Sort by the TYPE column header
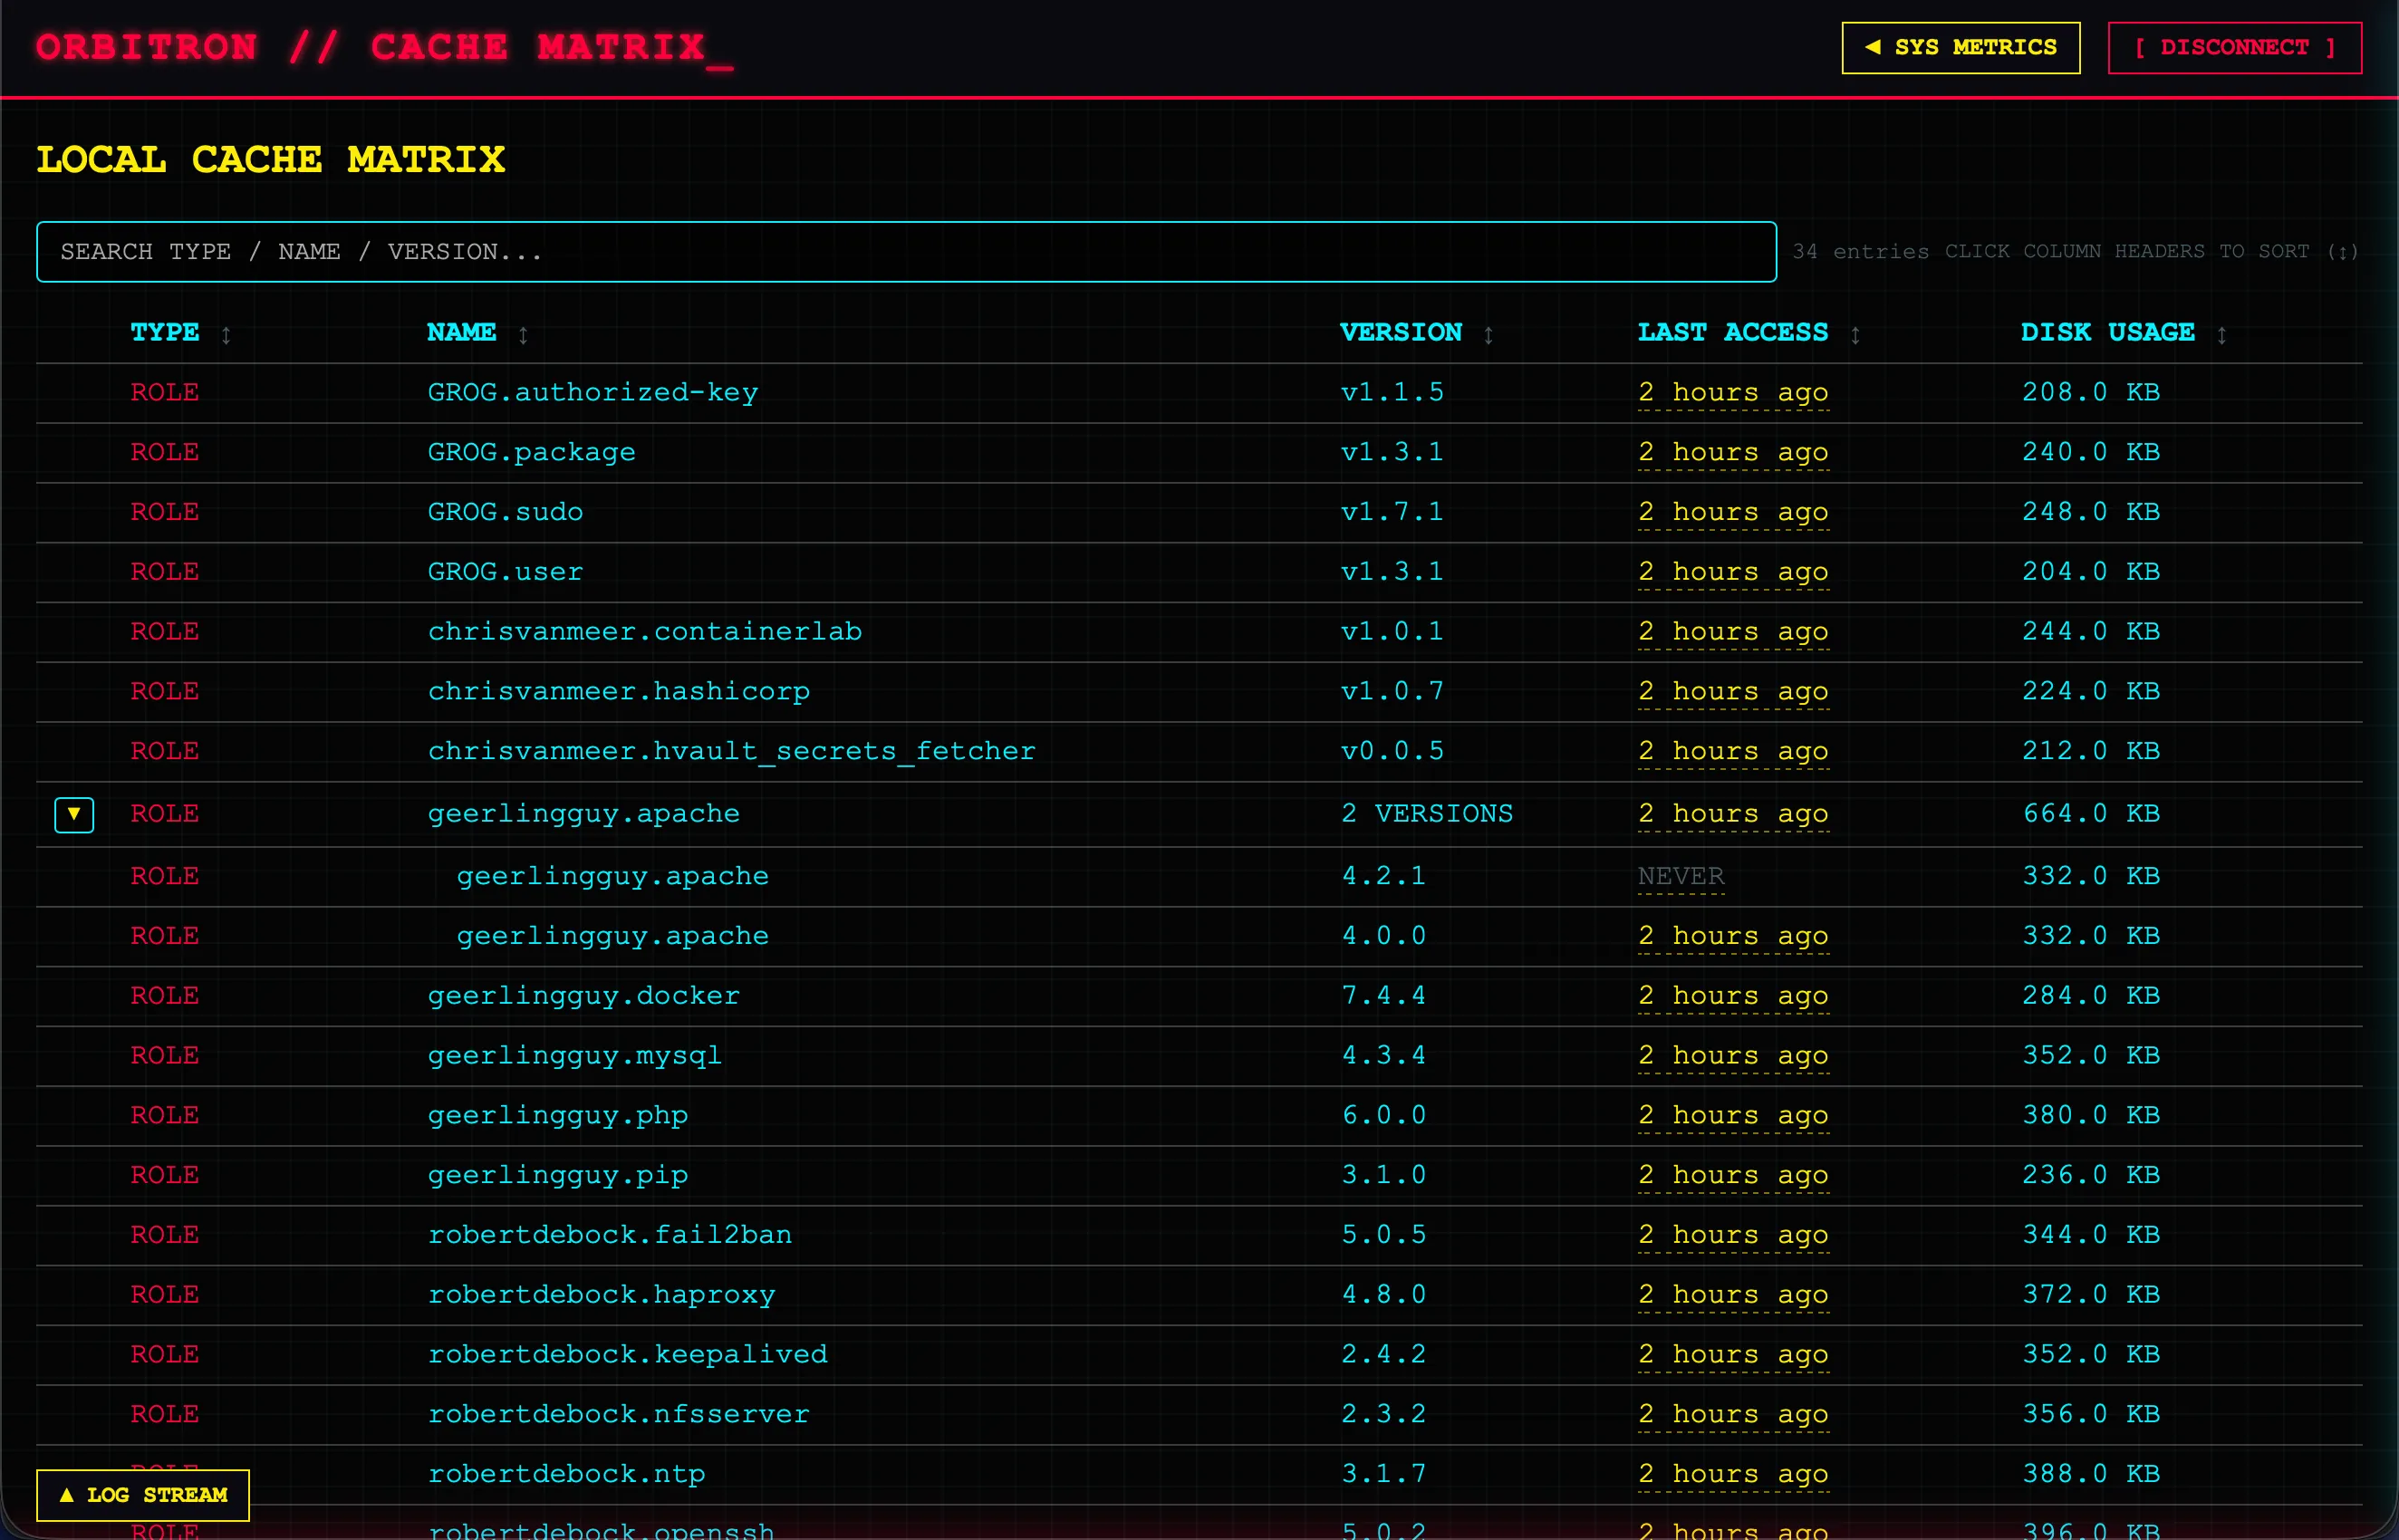This screenshot has width=2399, height=1540. [180, 332]
